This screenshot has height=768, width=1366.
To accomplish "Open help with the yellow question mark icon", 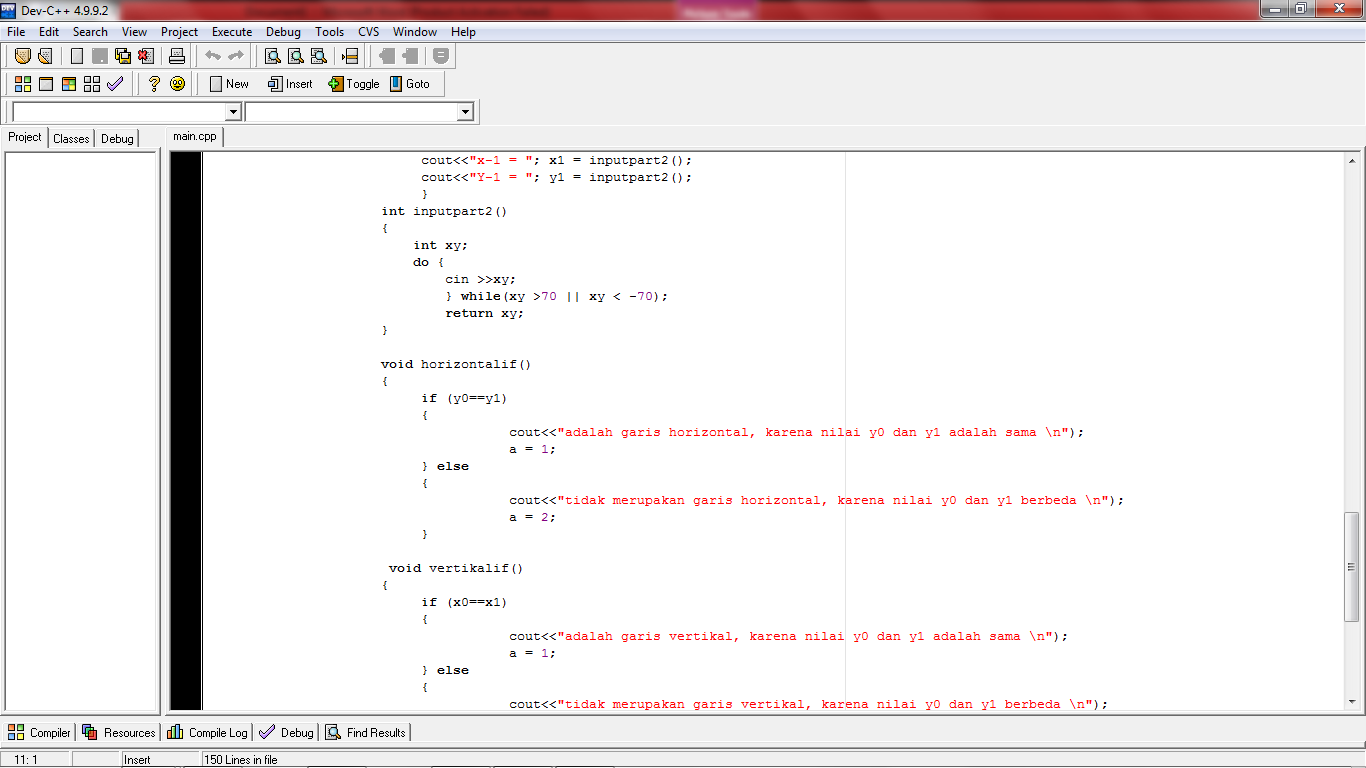I will pos(154,84).
